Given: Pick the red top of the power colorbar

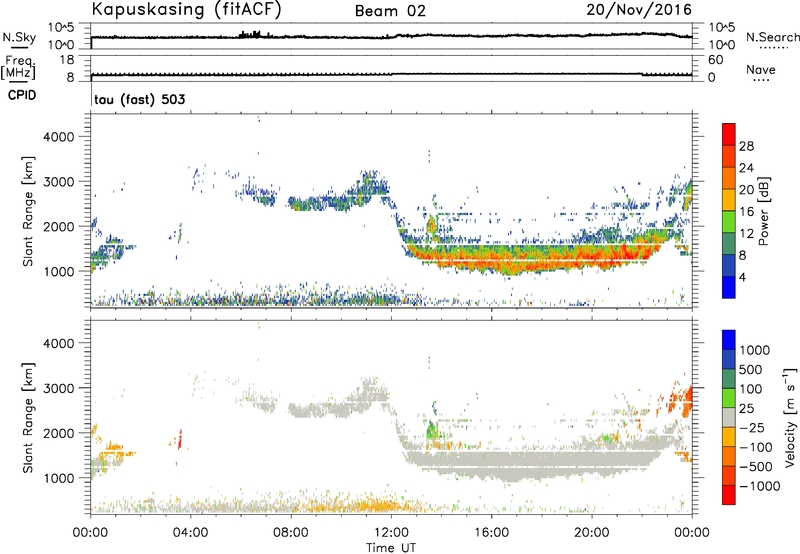Looking at the screenshot, I should 729,134.
